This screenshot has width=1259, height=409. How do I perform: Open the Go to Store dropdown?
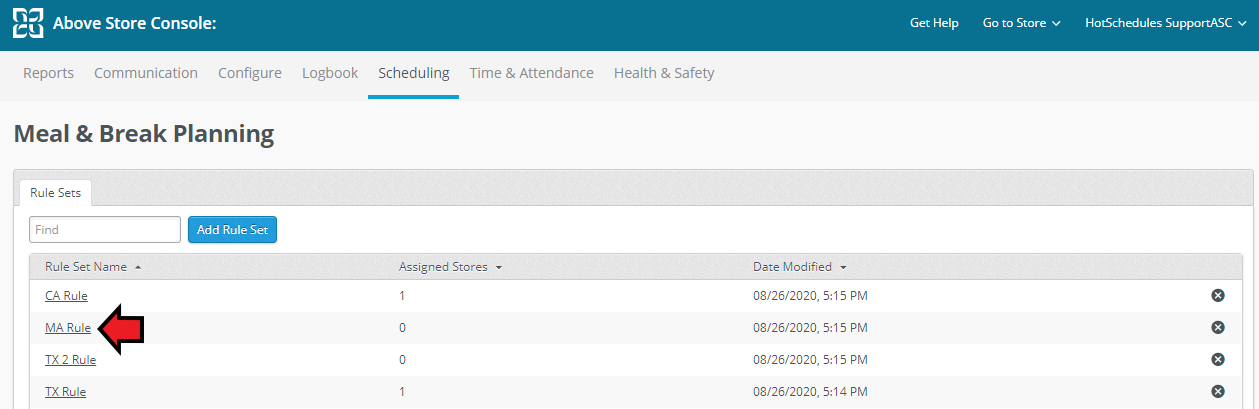click(x=1021, y=23)
